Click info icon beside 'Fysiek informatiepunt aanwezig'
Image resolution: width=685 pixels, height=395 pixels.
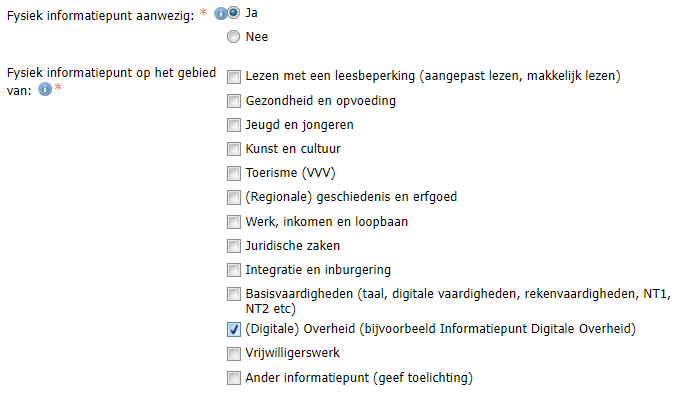pos(220,14)
